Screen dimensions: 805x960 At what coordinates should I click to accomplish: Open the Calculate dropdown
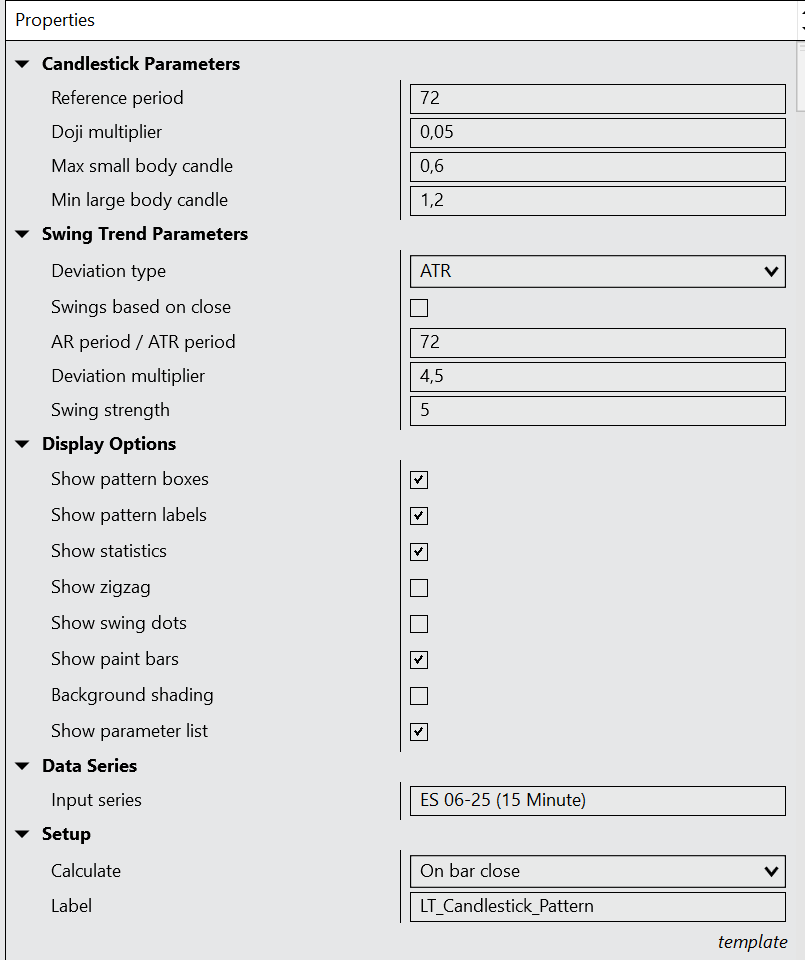(x=597, y=871)
